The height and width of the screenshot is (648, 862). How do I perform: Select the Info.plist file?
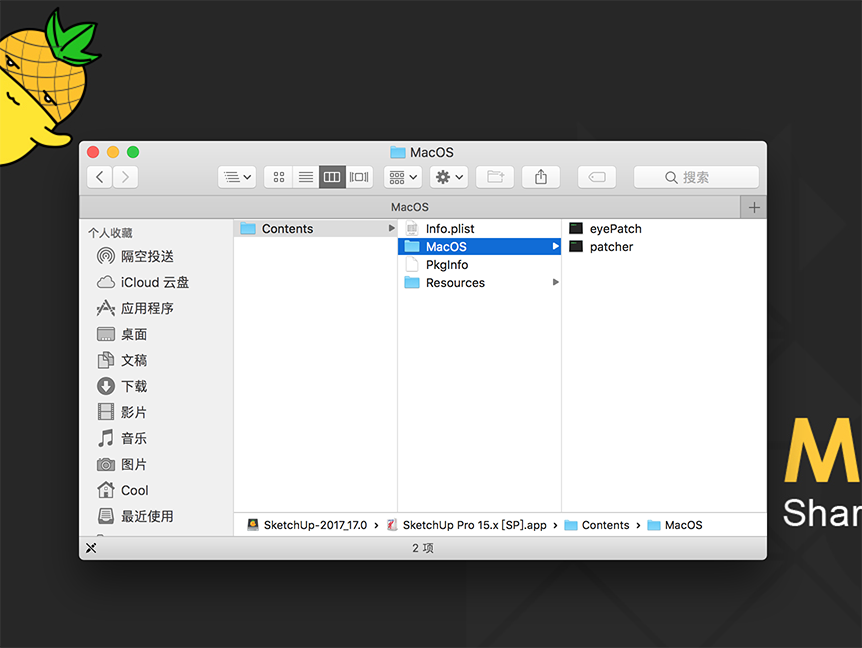479,229
